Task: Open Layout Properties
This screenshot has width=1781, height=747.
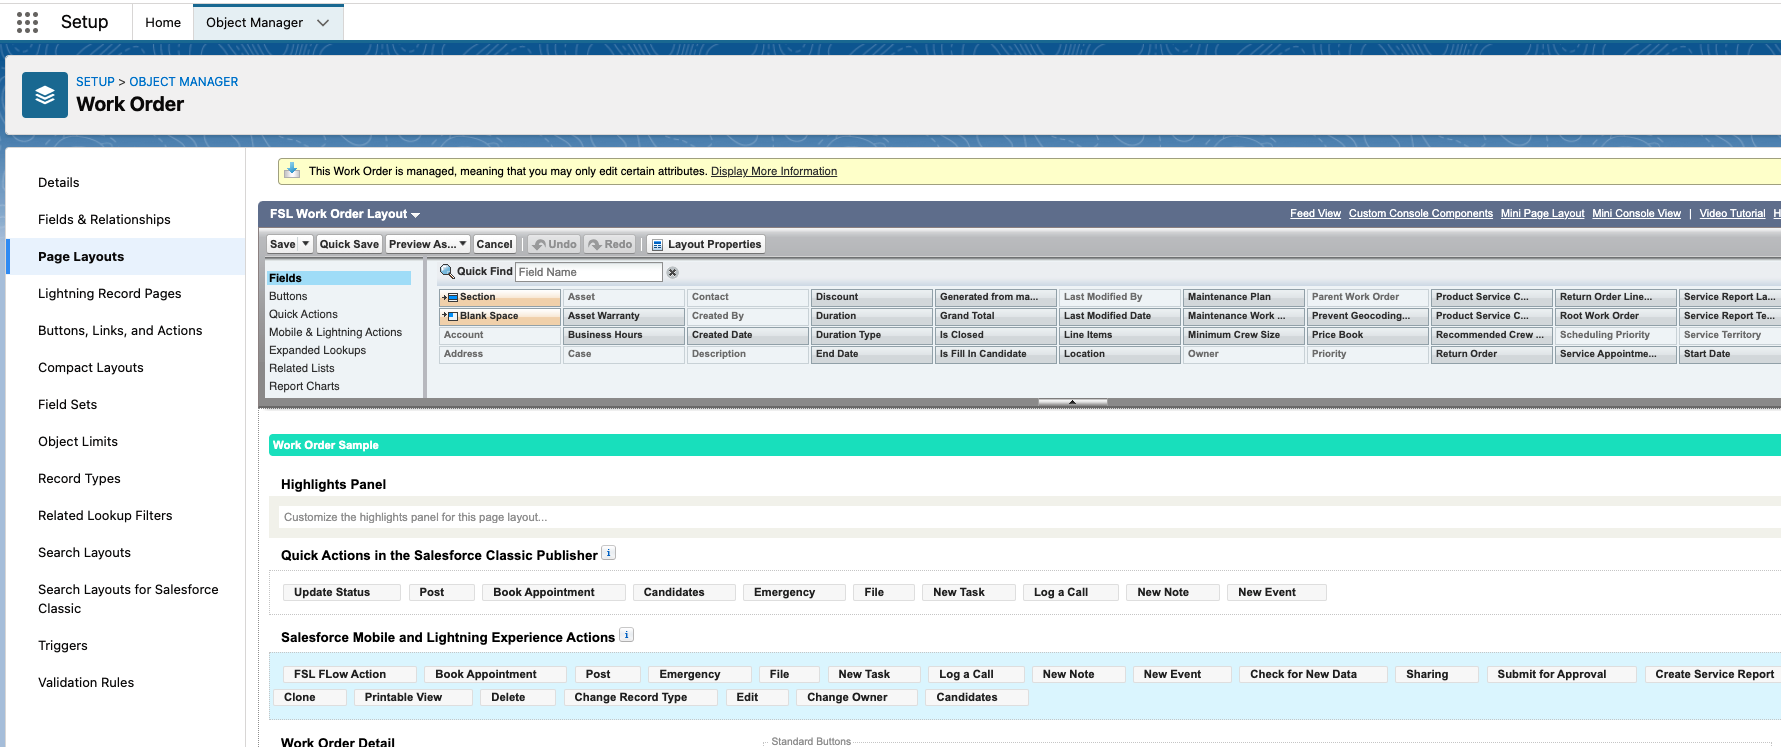Action: (706, 244)
